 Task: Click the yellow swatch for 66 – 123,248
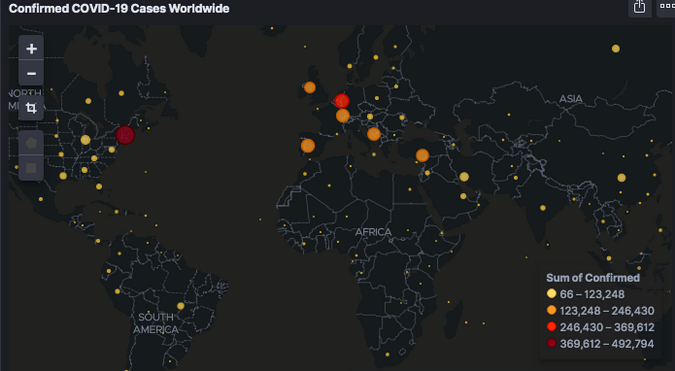pyautogui.click(x=551, y=294)
